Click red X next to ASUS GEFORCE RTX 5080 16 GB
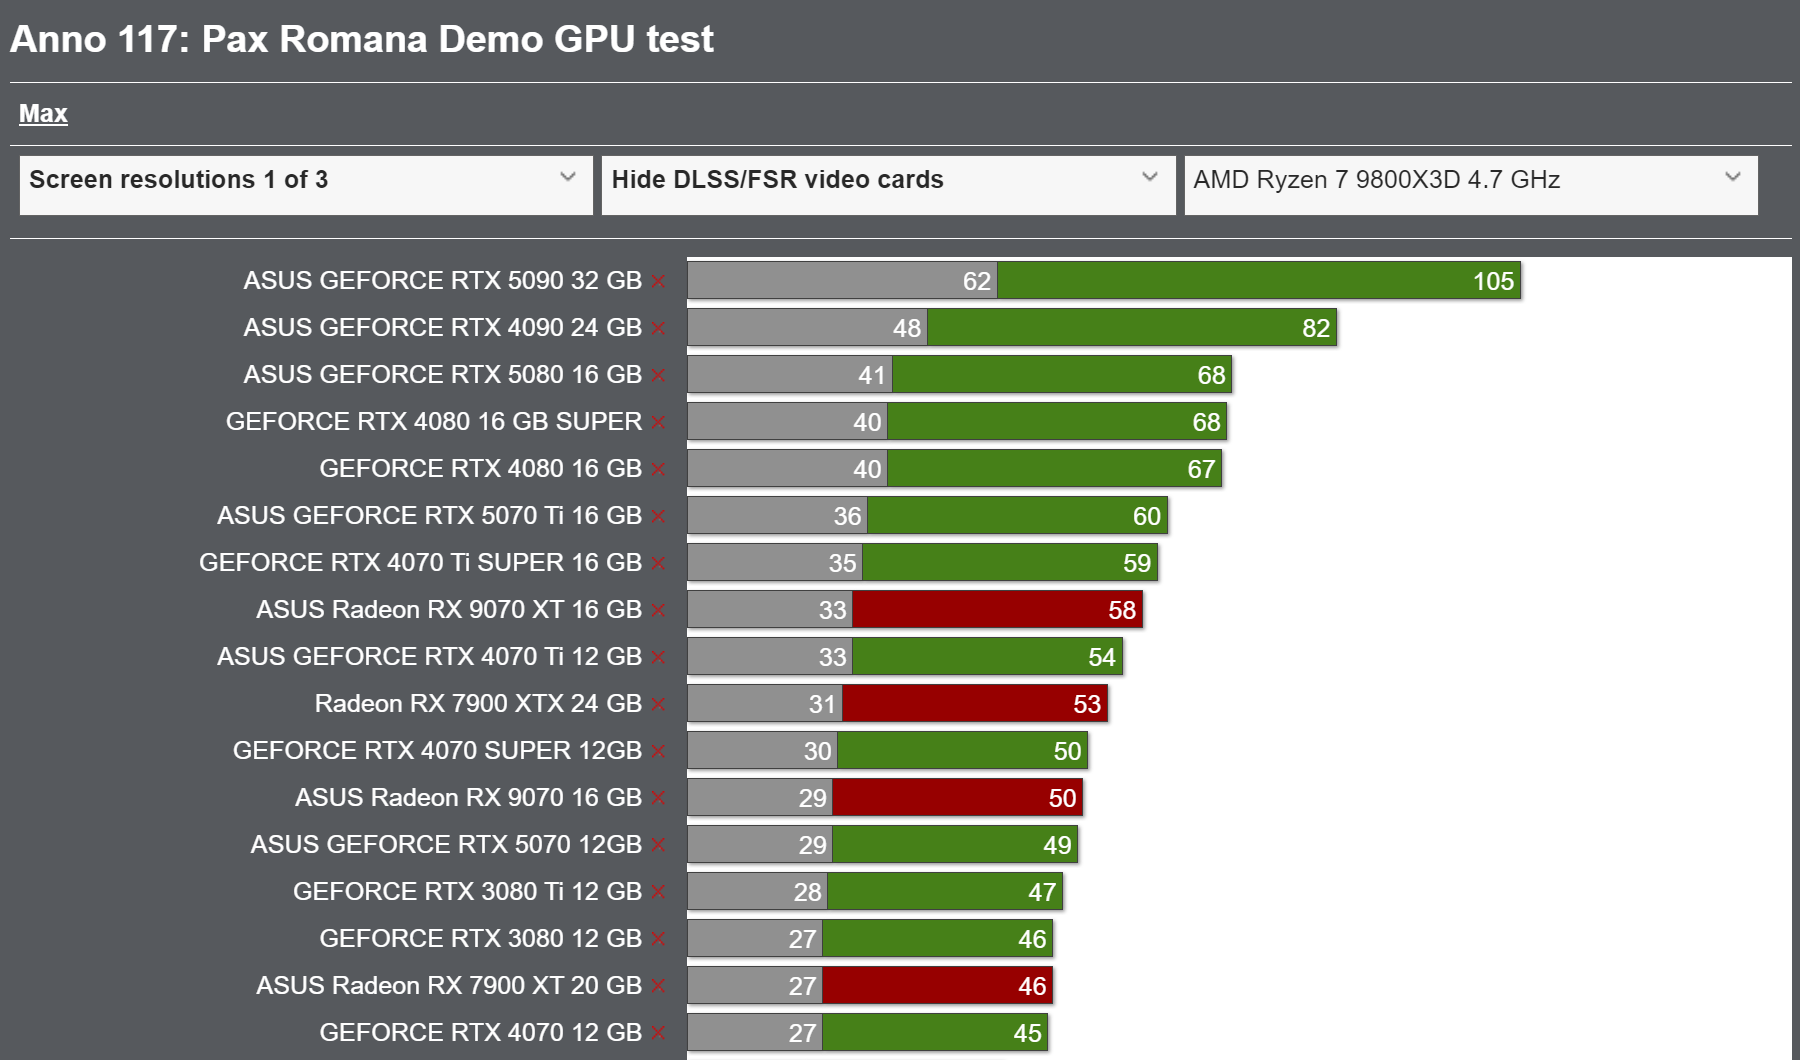Viewport: 1800px width, 1060px height. click(658, 376)
